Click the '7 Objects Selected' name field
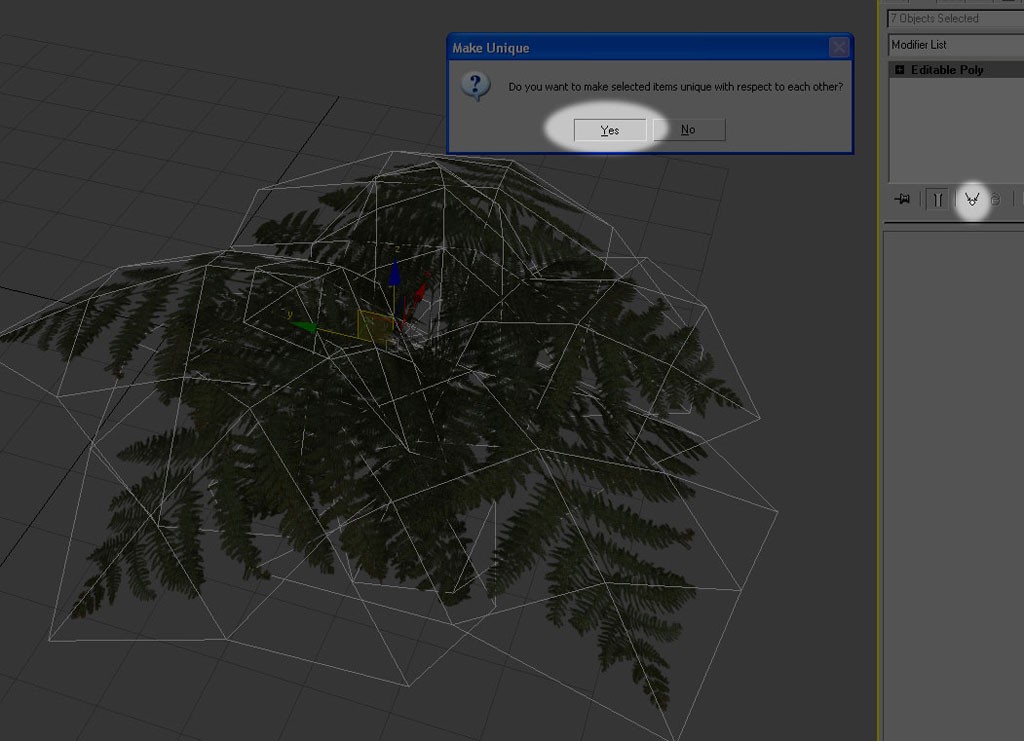The height and width of the screenshot is (741, 1024). coord(955,18)
